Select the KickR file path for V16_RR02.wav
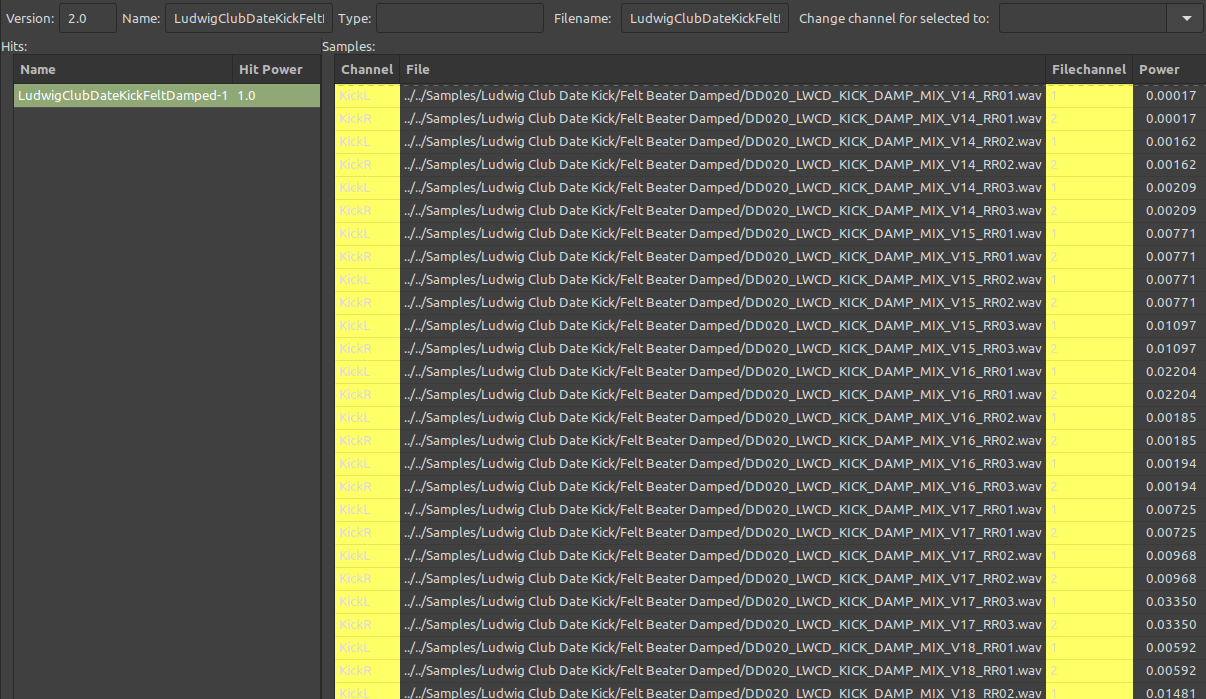 [x=723, y=441]
